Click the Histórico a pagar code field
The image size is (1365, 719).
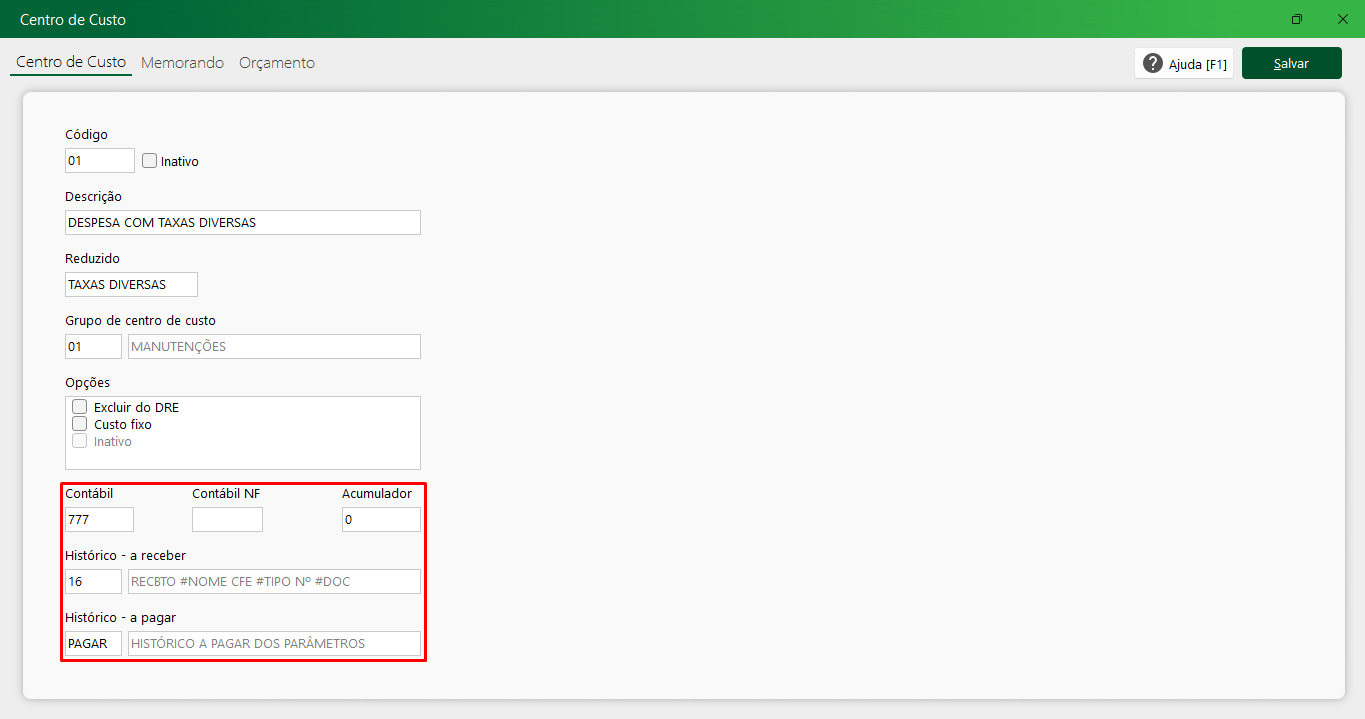(x=93, y=643)
